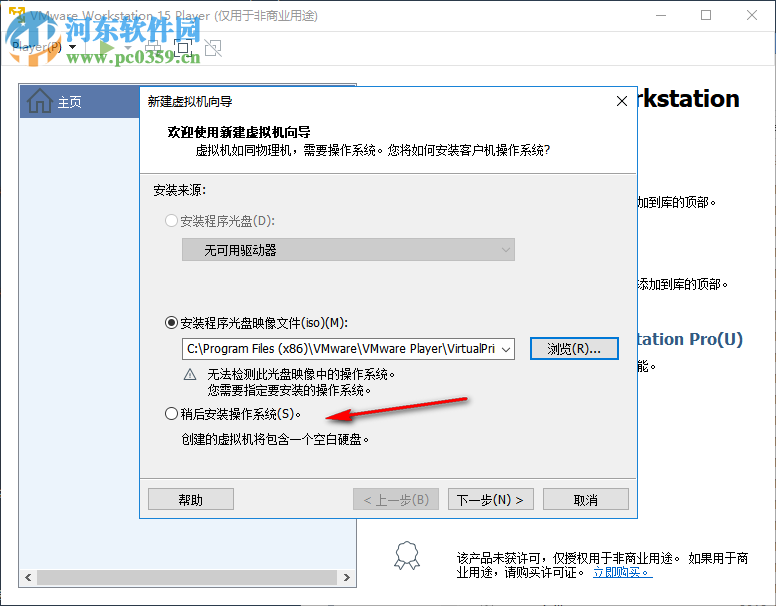This screenshot has height=606, width=776.
Task: Click the VMware app icon in title bar
Action: 17,15
